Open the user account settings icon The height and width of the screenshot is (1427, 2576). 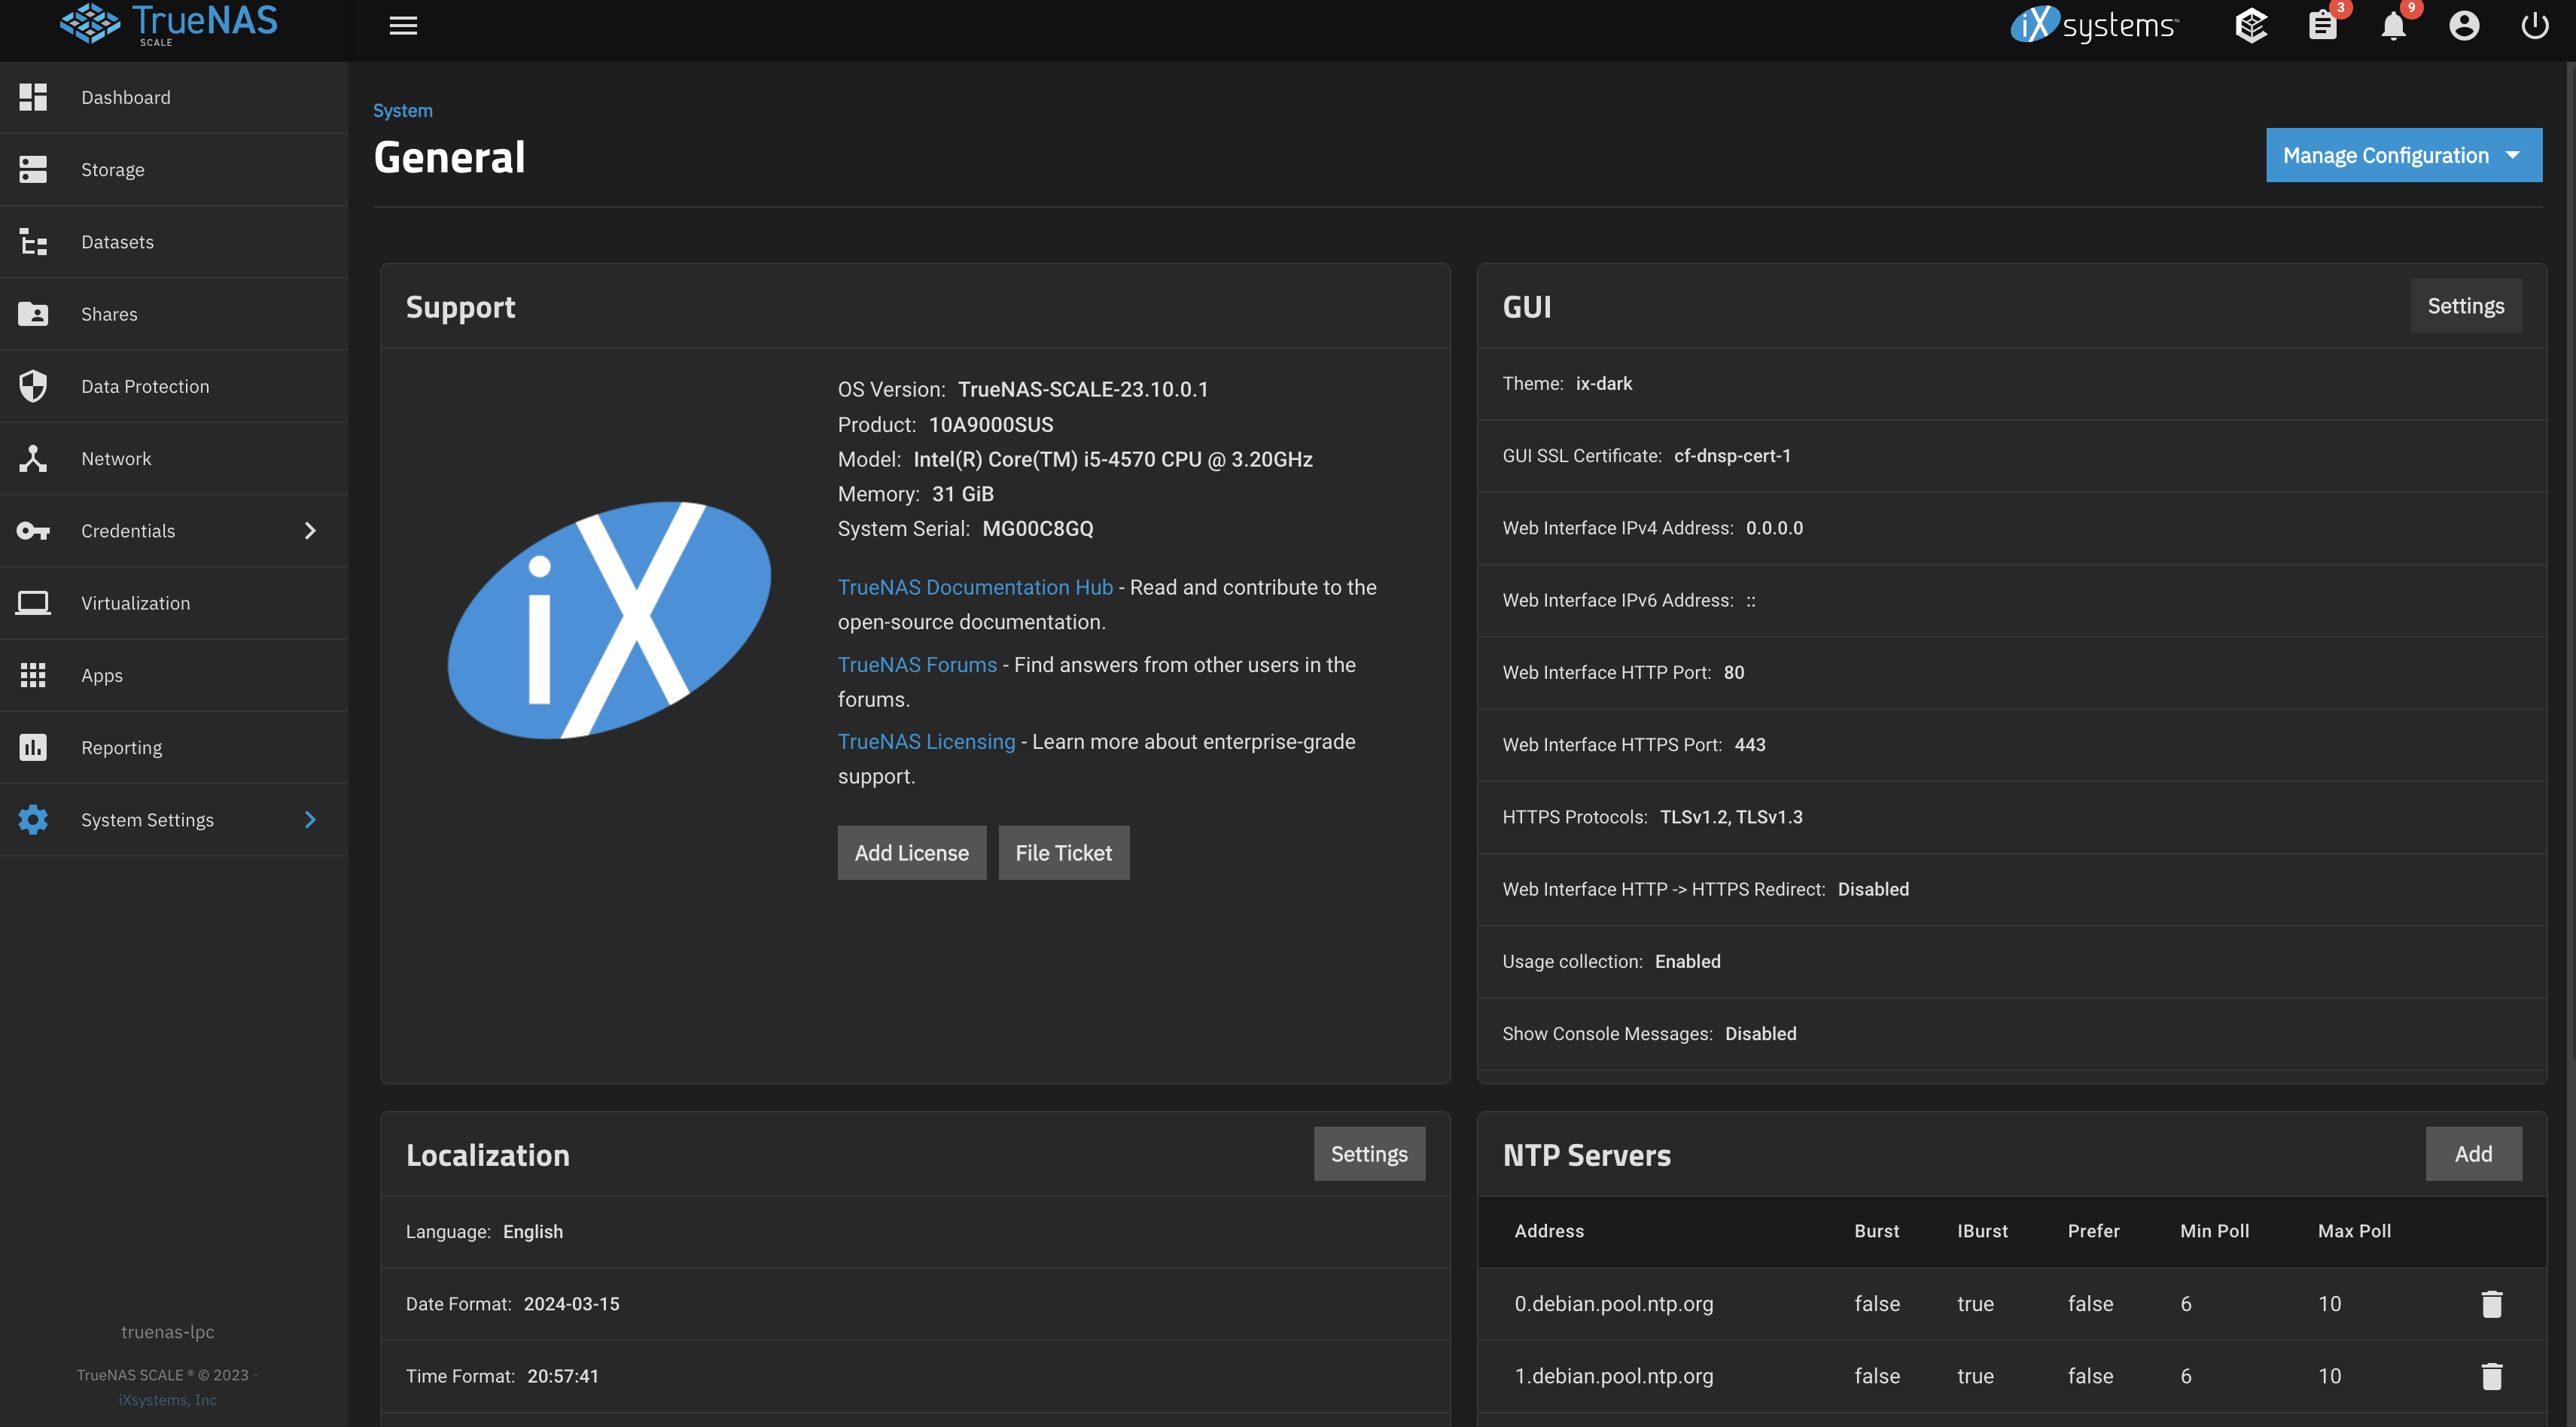(2464, 26)
